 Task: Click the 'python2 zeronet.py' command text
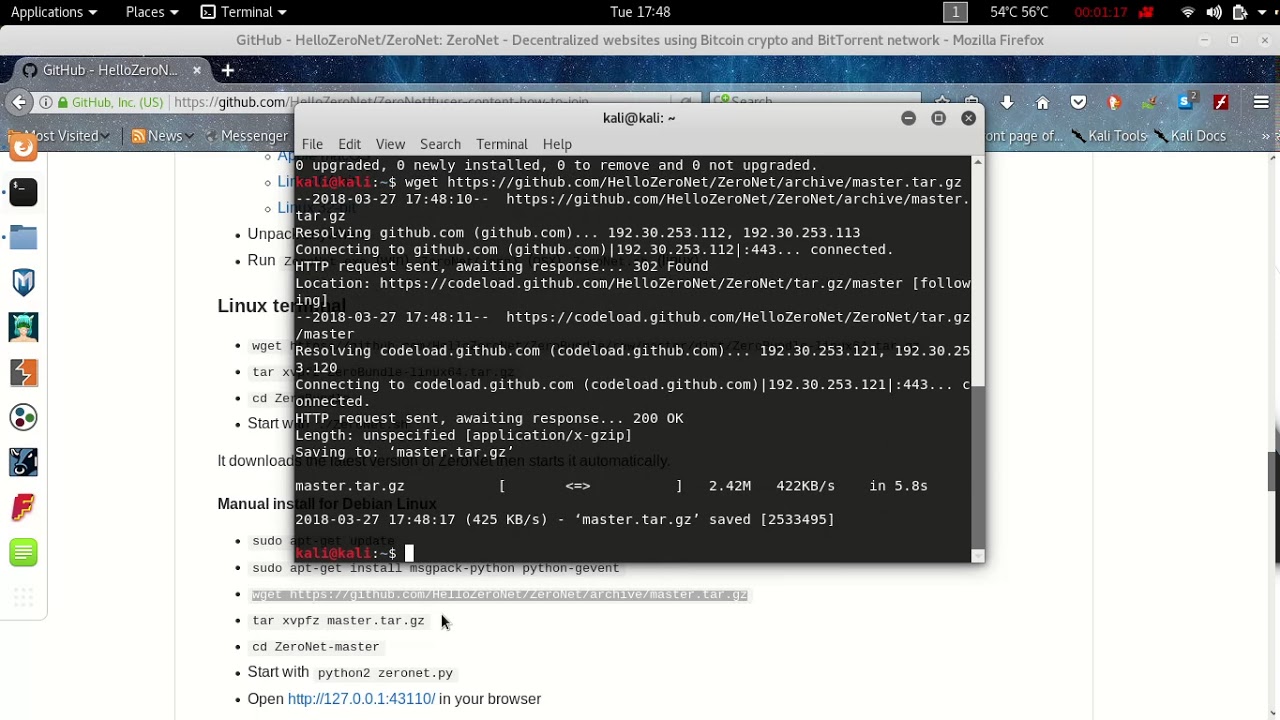[385, 673]
